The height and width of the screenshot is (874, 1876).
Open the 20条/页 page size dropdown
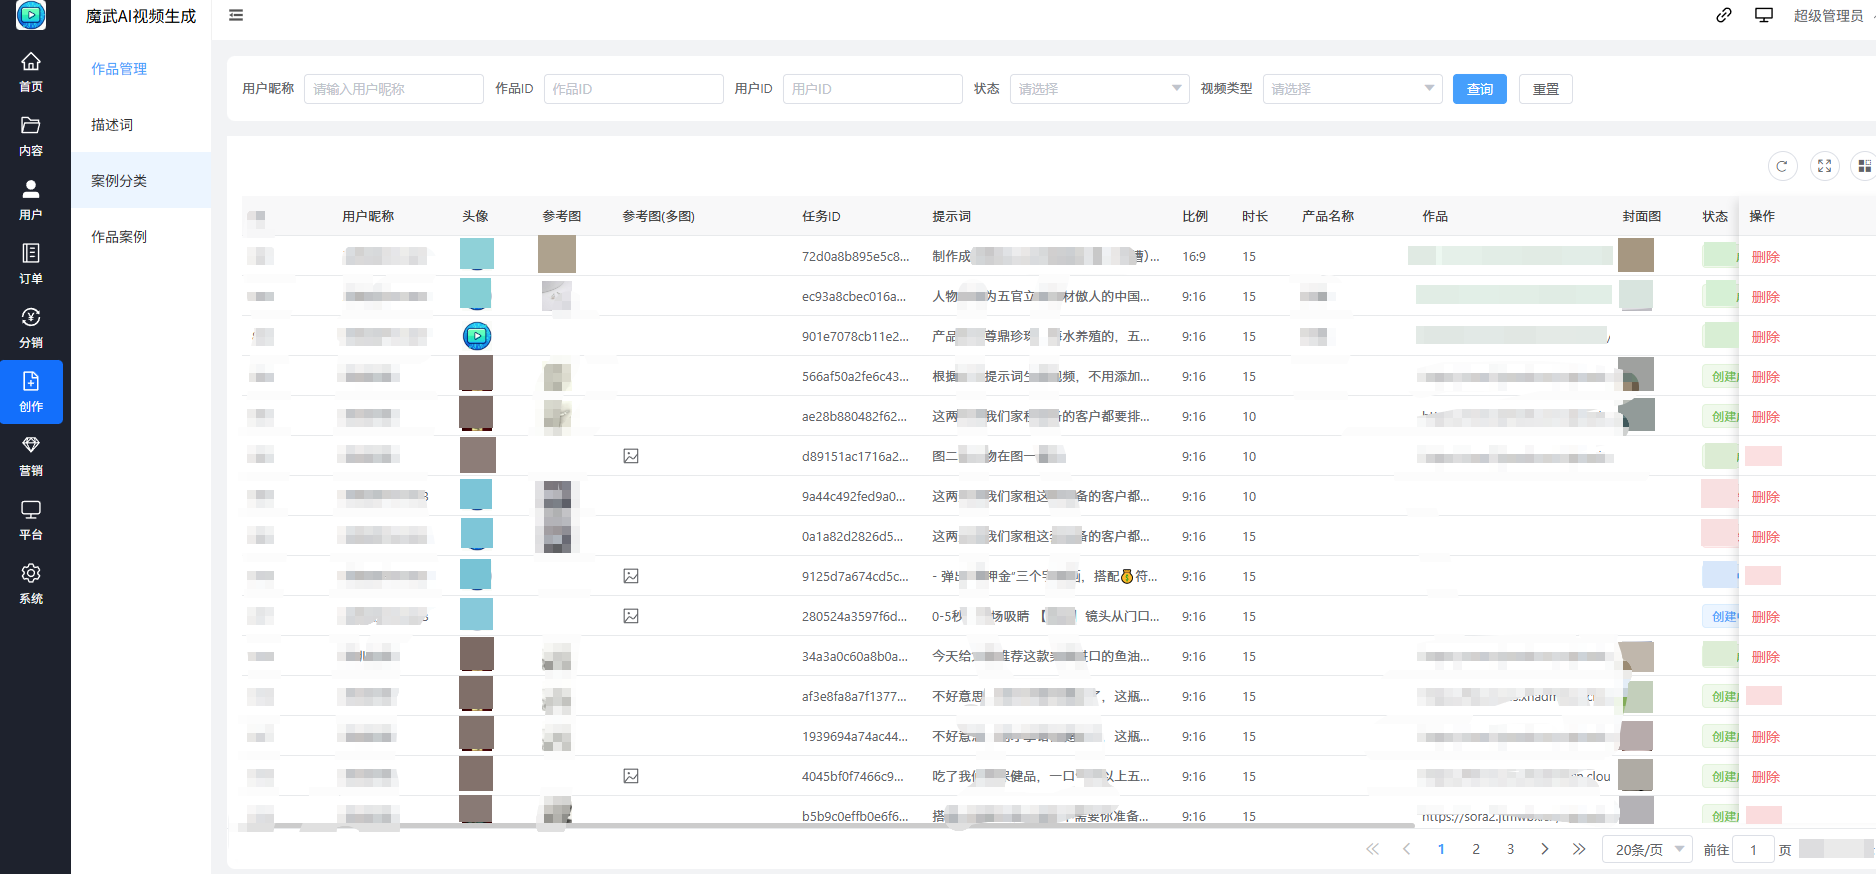(x=1647, y=849)
